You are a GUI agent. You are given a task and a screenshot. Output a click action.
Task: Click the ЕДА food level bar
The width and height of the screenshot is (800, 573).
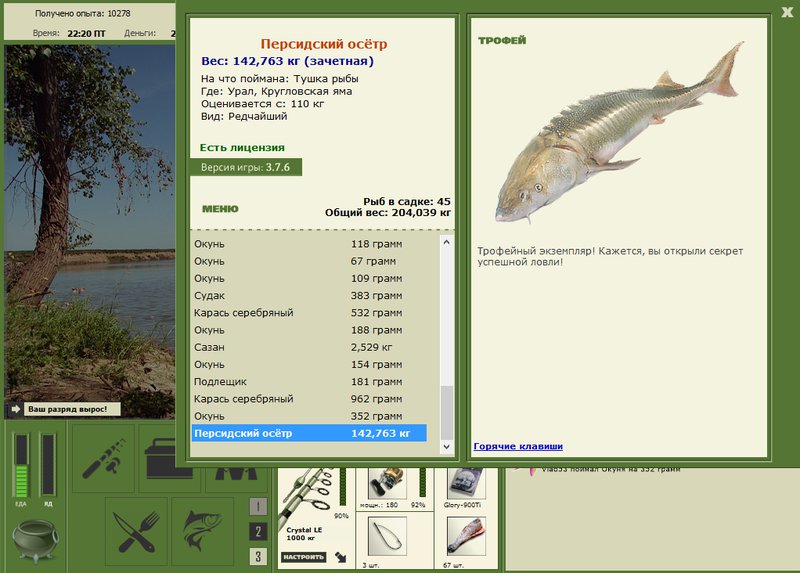[21, 465]
